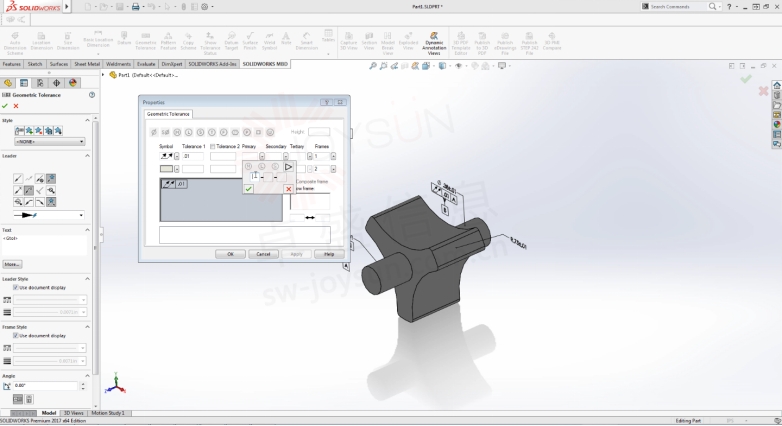Open the DimXpertManager tab
782x426 pixels.
(x=56, y=83)
